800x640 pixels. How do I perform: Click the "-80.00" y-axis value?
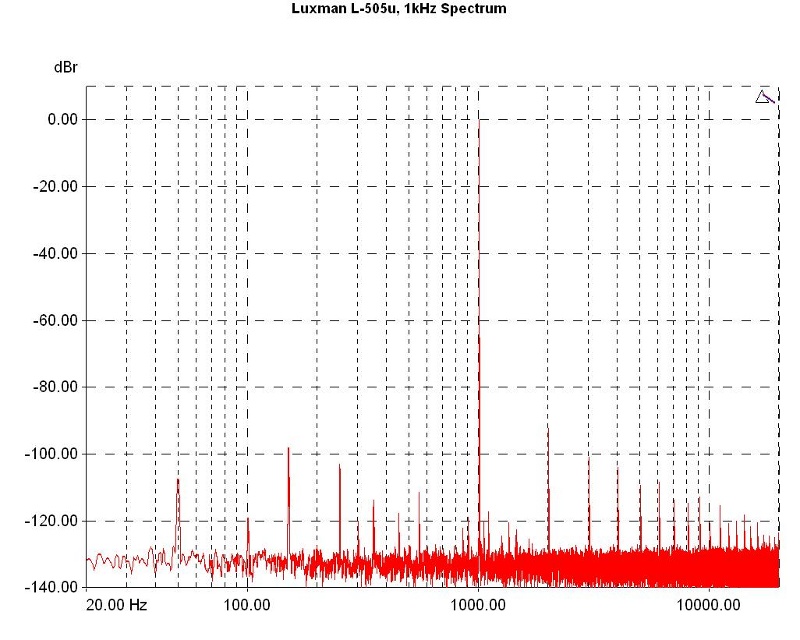56,387
